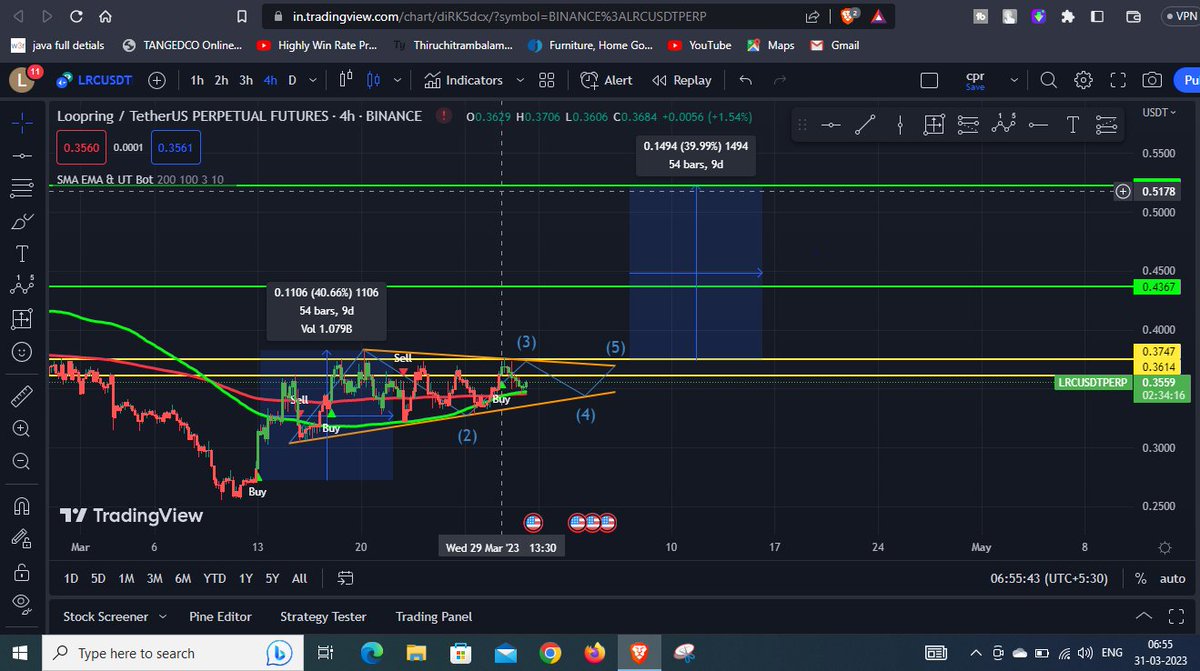
Task: Open the Fibonacci retracement tools in left sidebar
Action: (x=22, y=189)
